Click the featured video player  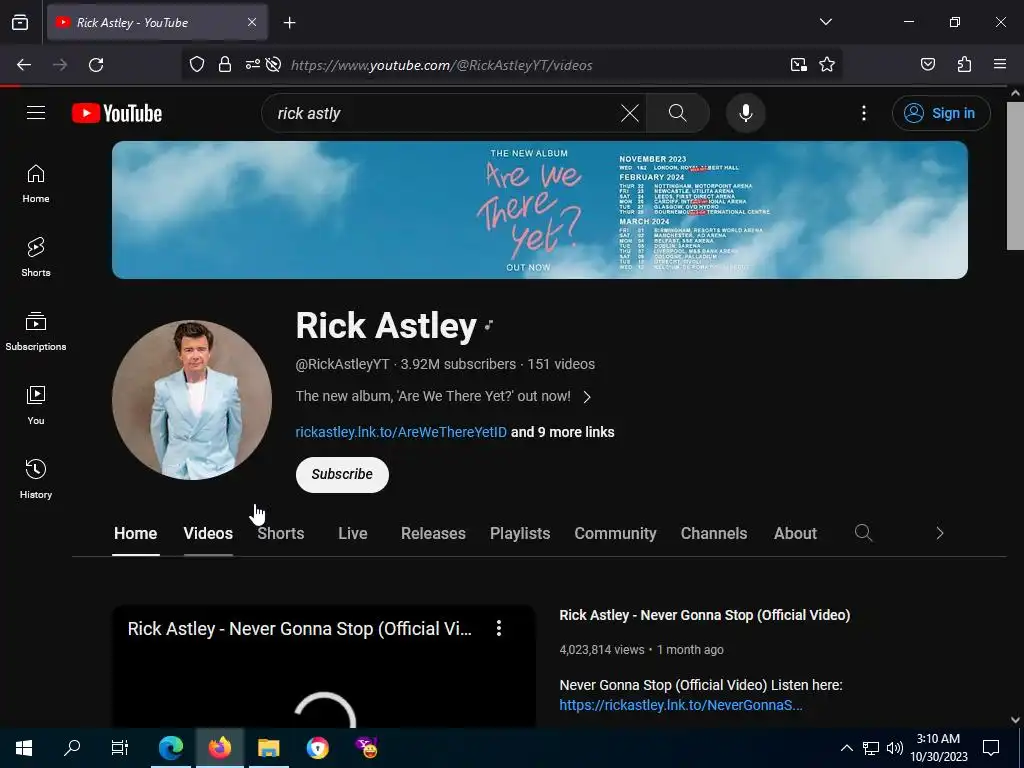click(323, 666)
